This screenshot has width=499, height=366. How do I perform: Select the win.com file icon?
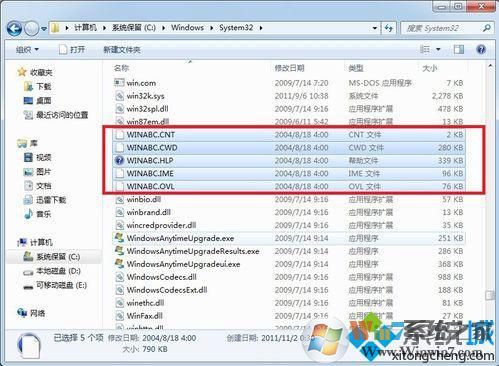coord(119,82)
